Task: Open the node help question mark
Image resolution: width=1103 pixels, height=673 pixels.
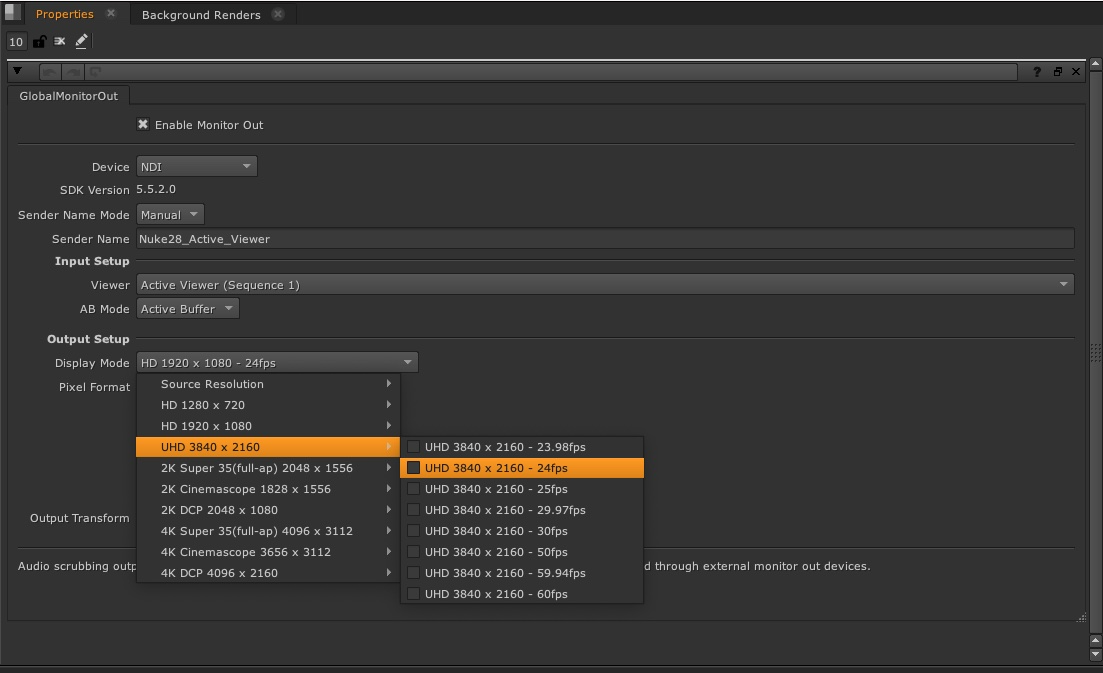Action: tap(1037, 71)
